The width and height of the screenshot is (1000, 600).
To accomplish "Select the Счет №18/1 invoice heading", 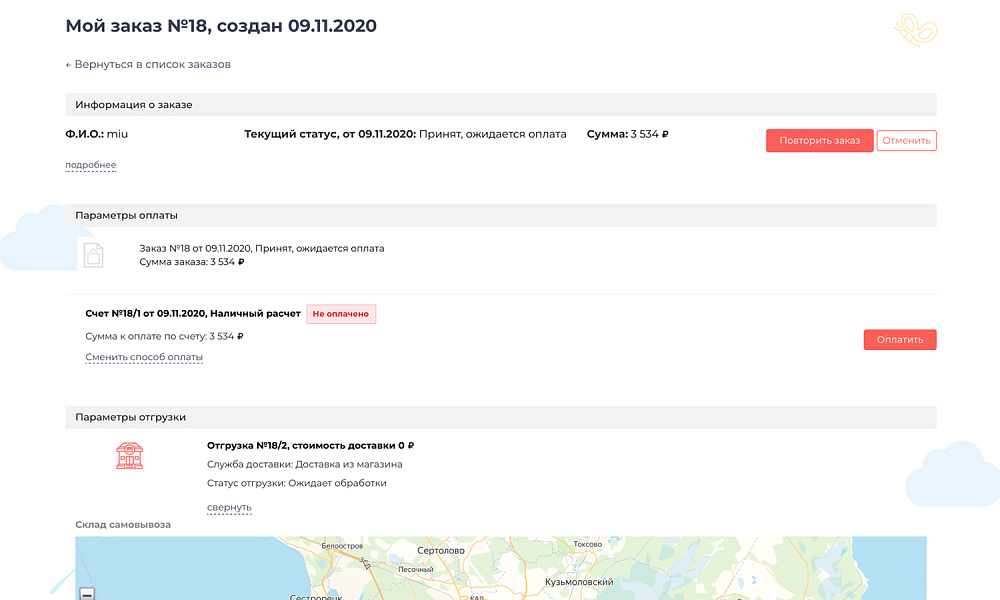I will click(192, 312).
